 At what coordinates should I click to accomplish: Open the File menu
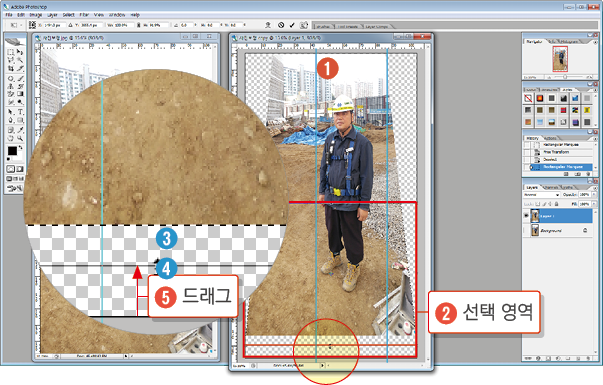click(9, 15)
